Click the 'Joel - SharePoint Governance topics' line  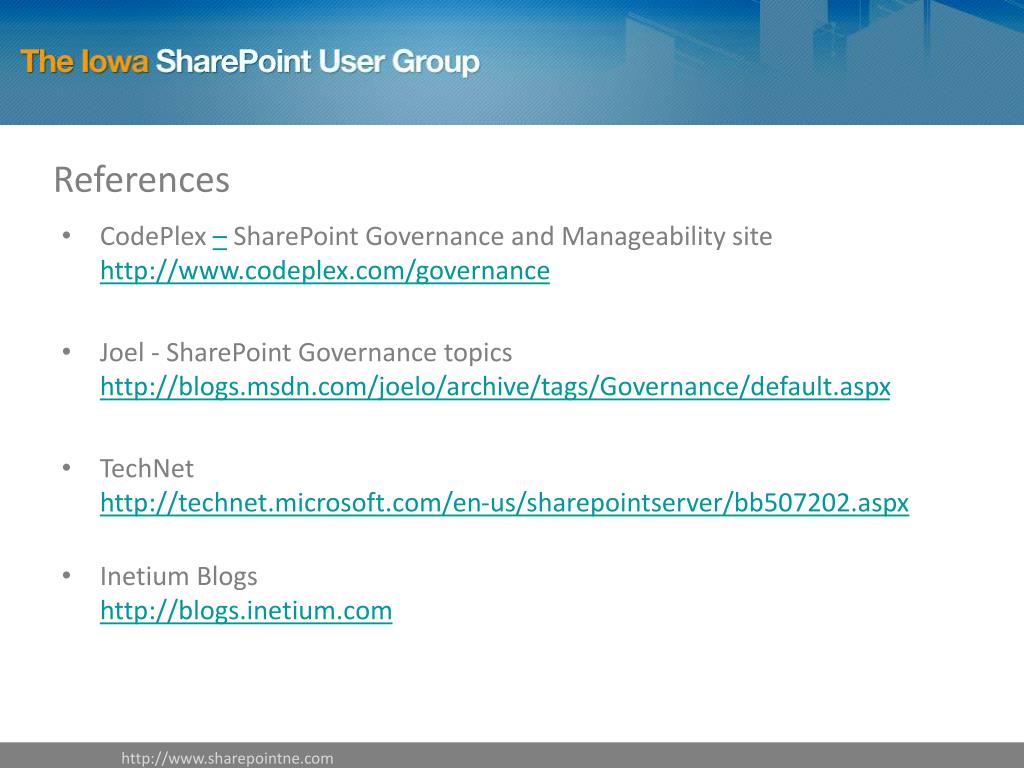coord(306,353)
